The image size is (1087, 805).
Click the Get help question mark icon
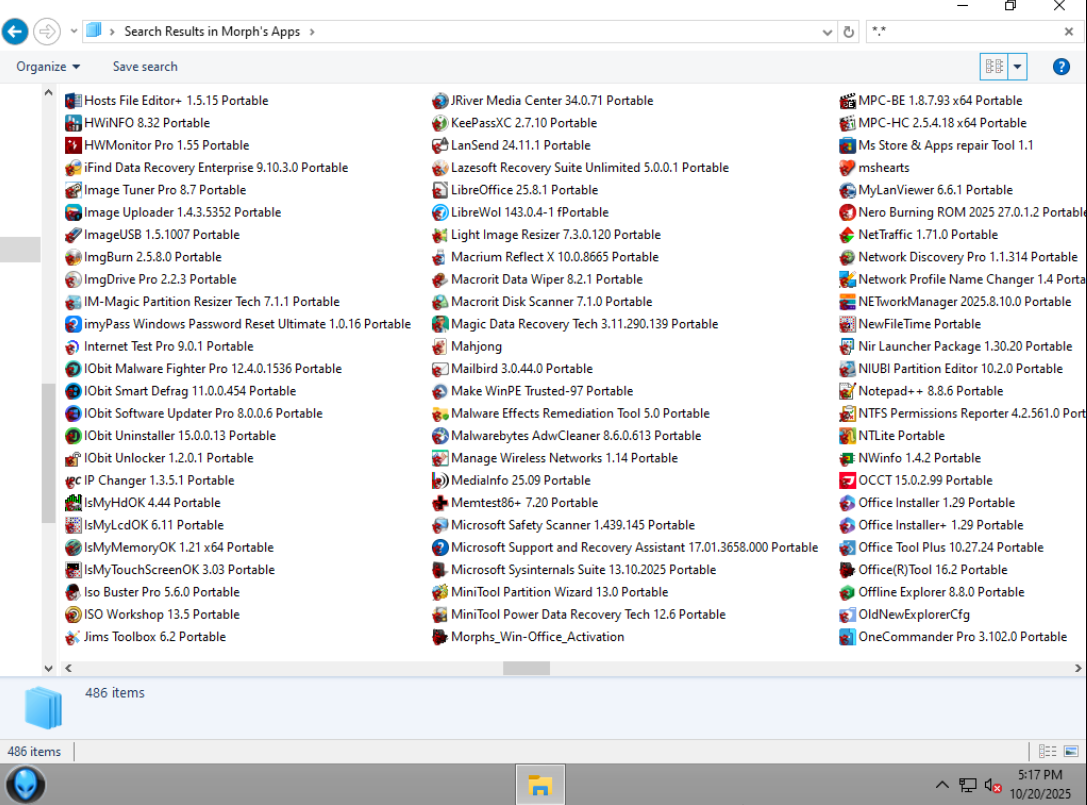click(1061, 67)
